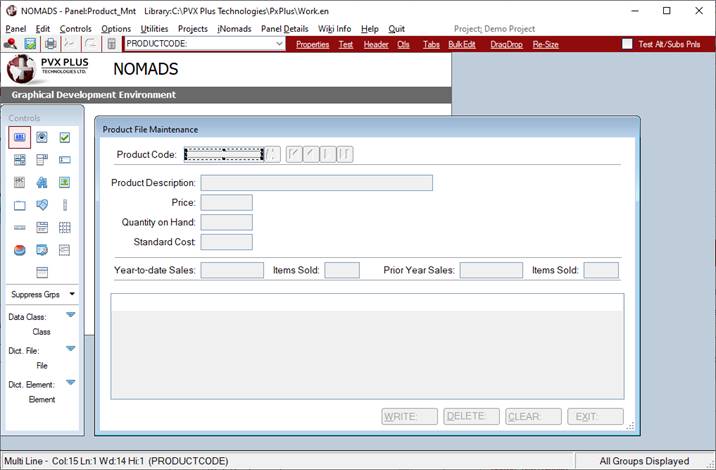The width and height of the screenshot is (716, 470).
Task: Click the last-record navigation button
Action: [x=345, y=154]
